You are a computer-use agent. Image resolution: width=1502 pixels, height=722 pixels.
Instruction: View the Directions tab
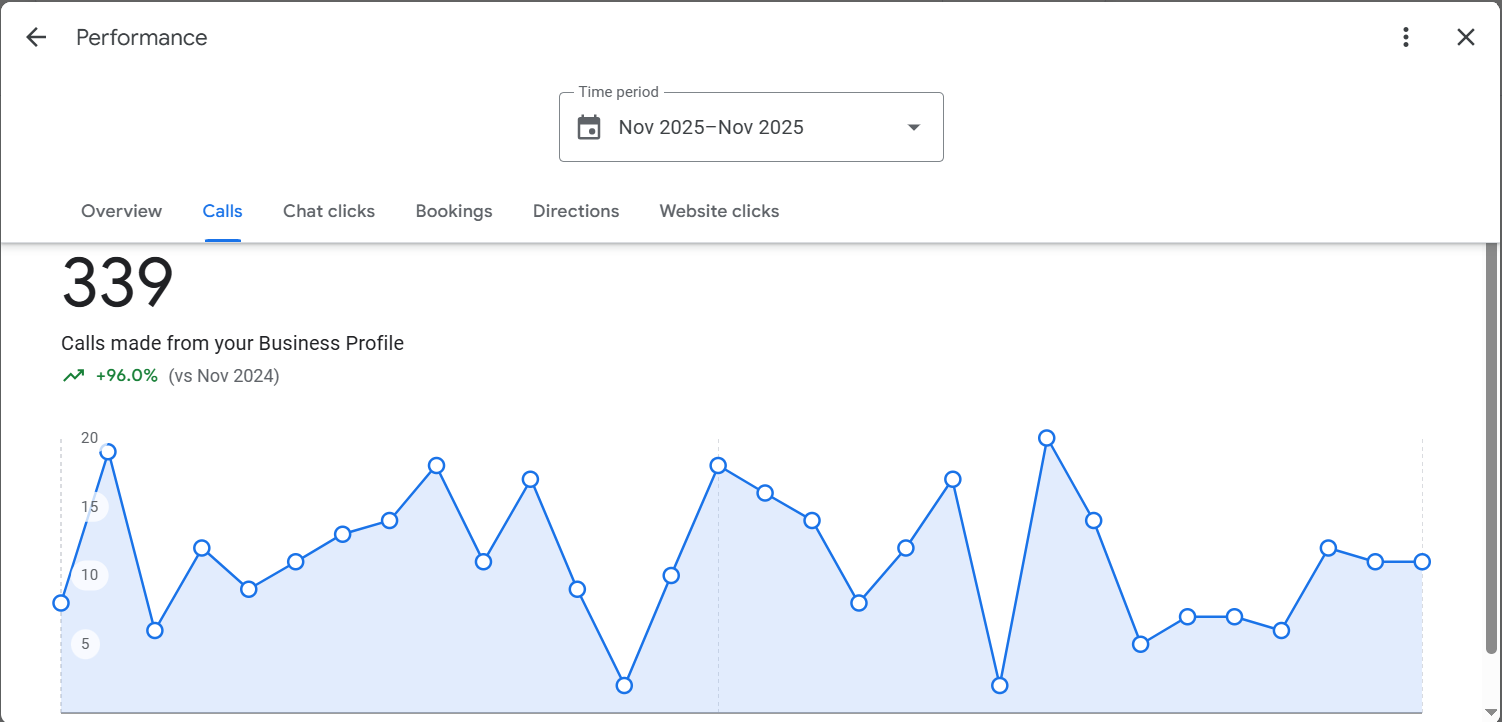coord(576,211)
